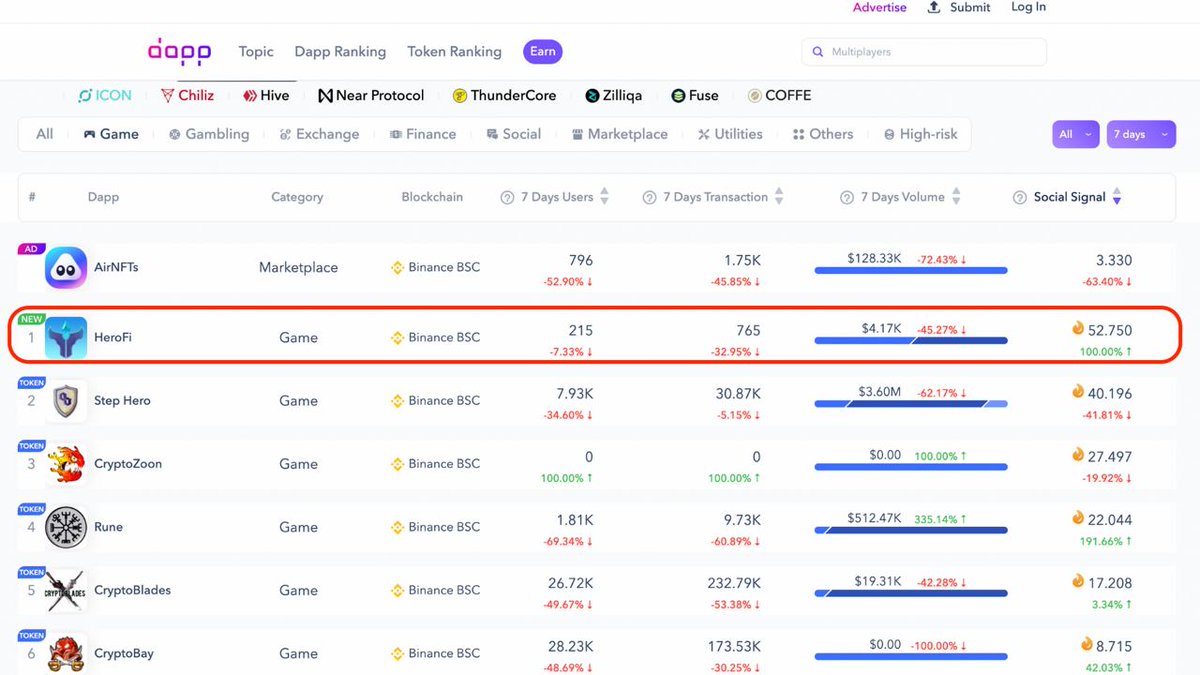Select the Game category tab
Image resolution: width=1200 pixels, height=675 pixels.
point(111,134)
